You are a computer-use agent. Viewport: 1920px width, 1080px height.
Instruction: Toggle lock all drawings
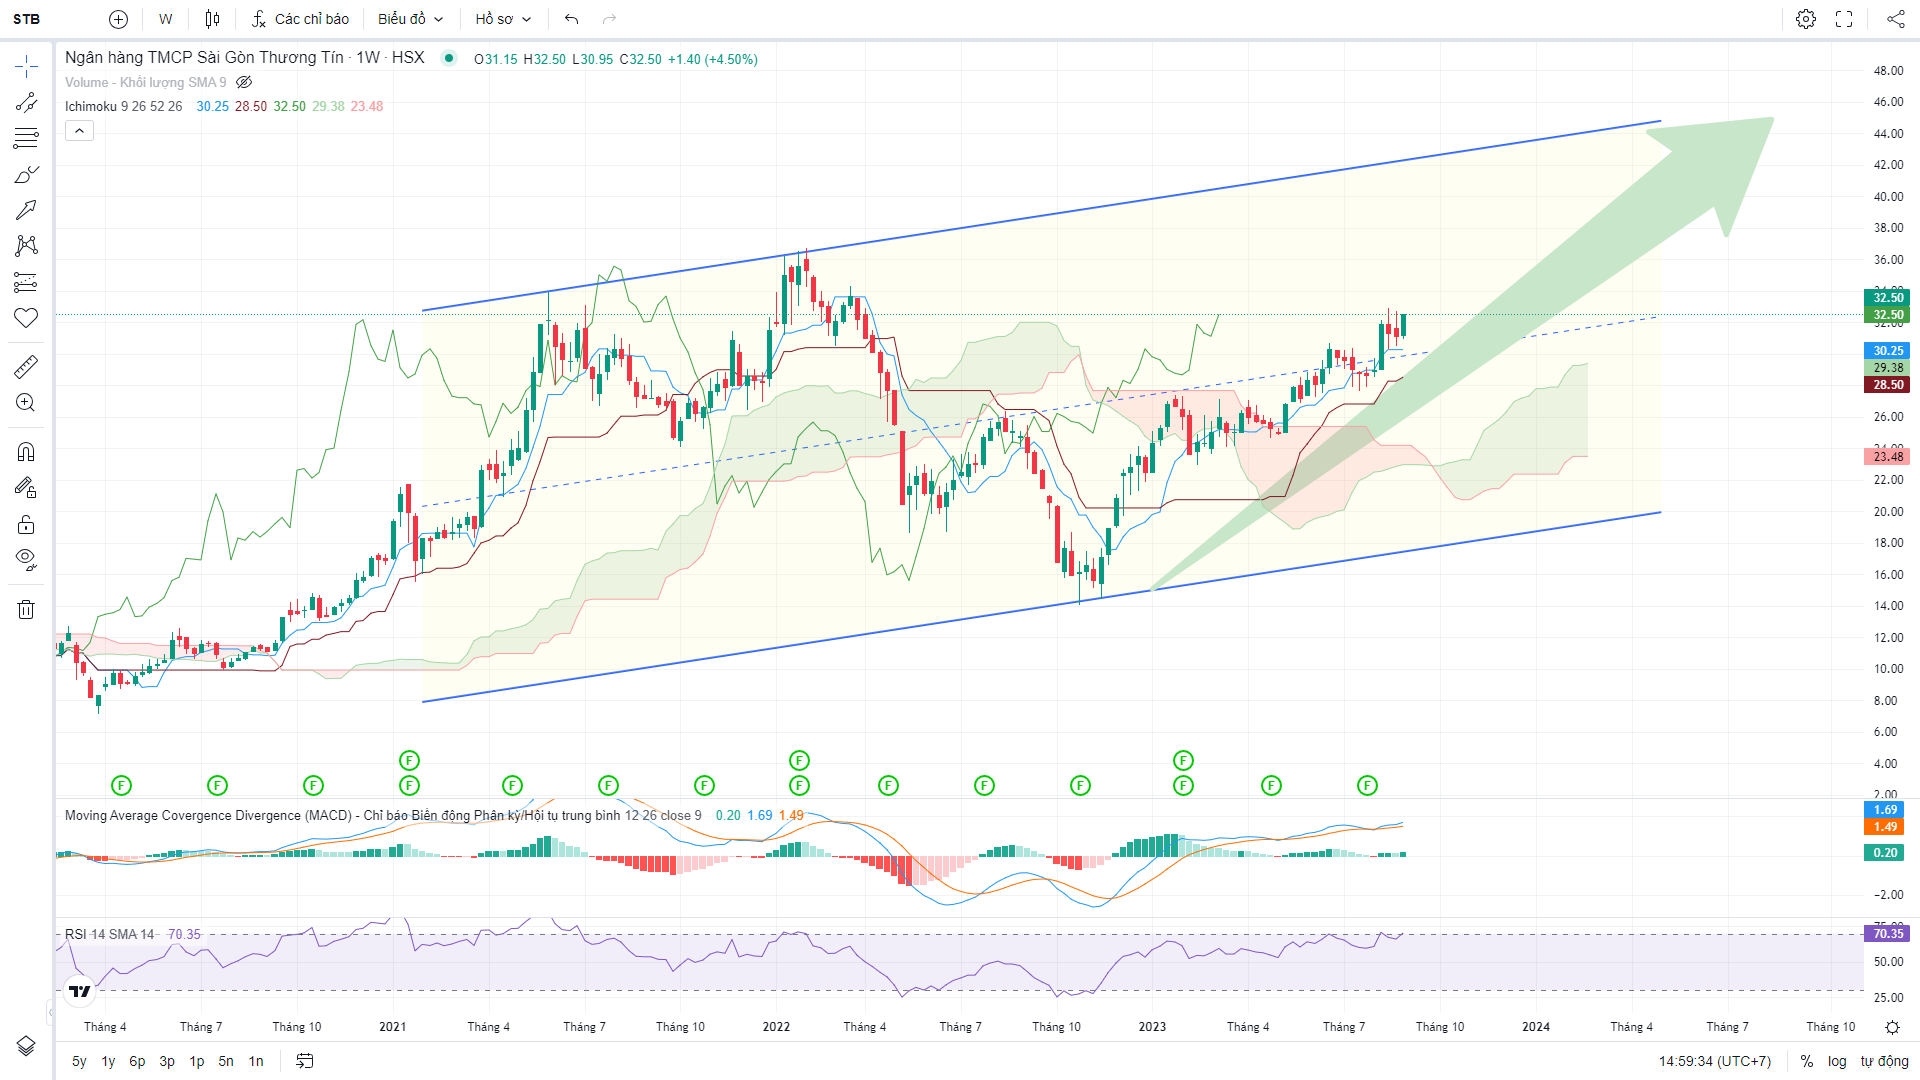[x=26, y=524]
